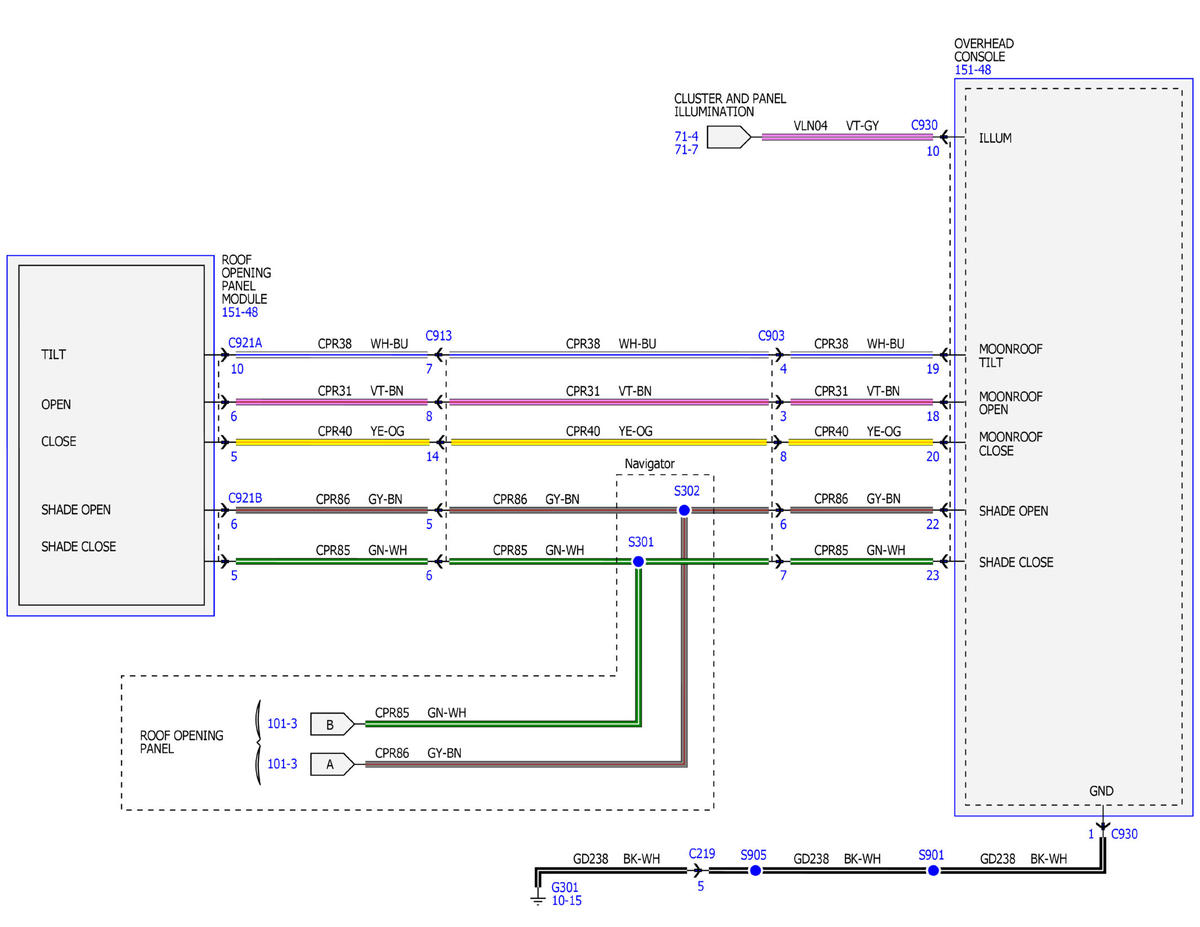The width and height of the screenshot is (1200, 927).
Task: Click the C921A connector label
Action: tap(246, 342)
